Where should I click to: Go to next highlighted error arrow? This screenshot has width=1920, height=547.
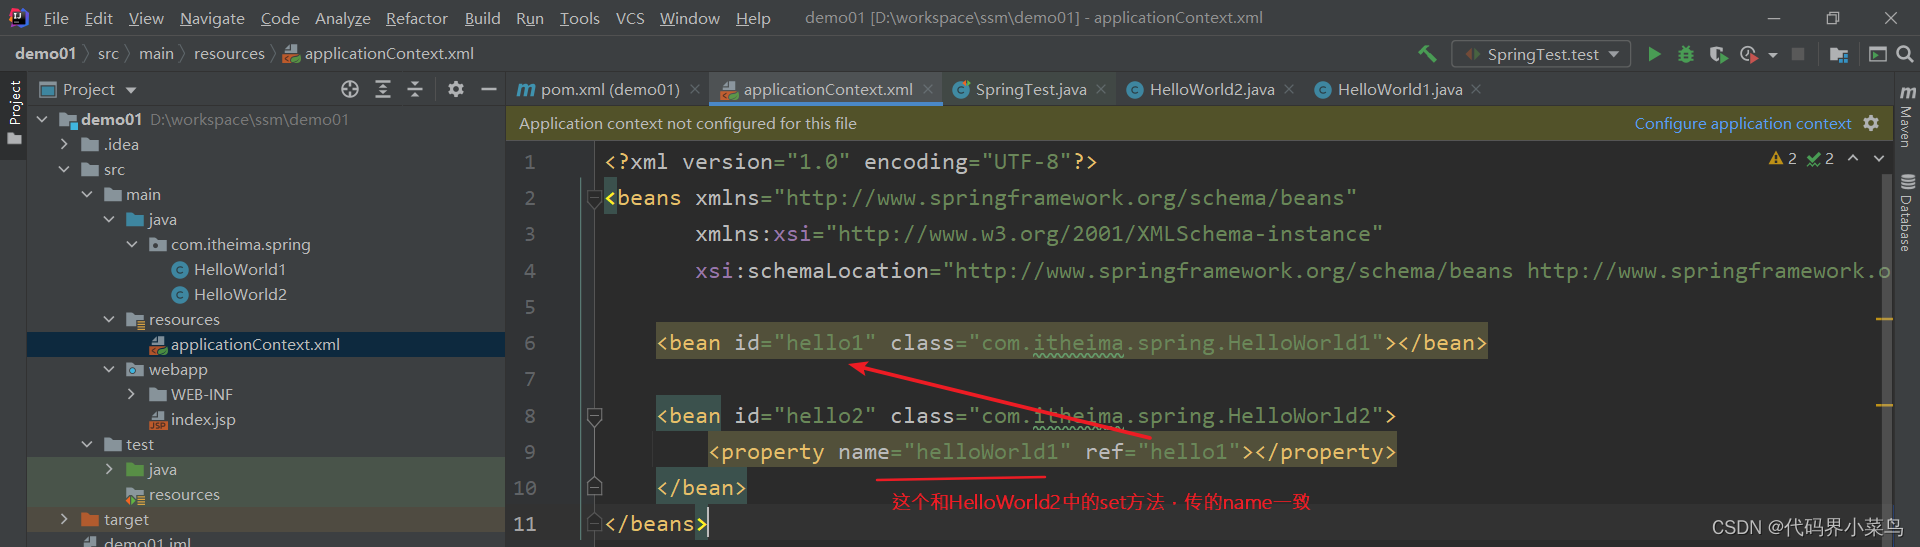pos(1879,158)
